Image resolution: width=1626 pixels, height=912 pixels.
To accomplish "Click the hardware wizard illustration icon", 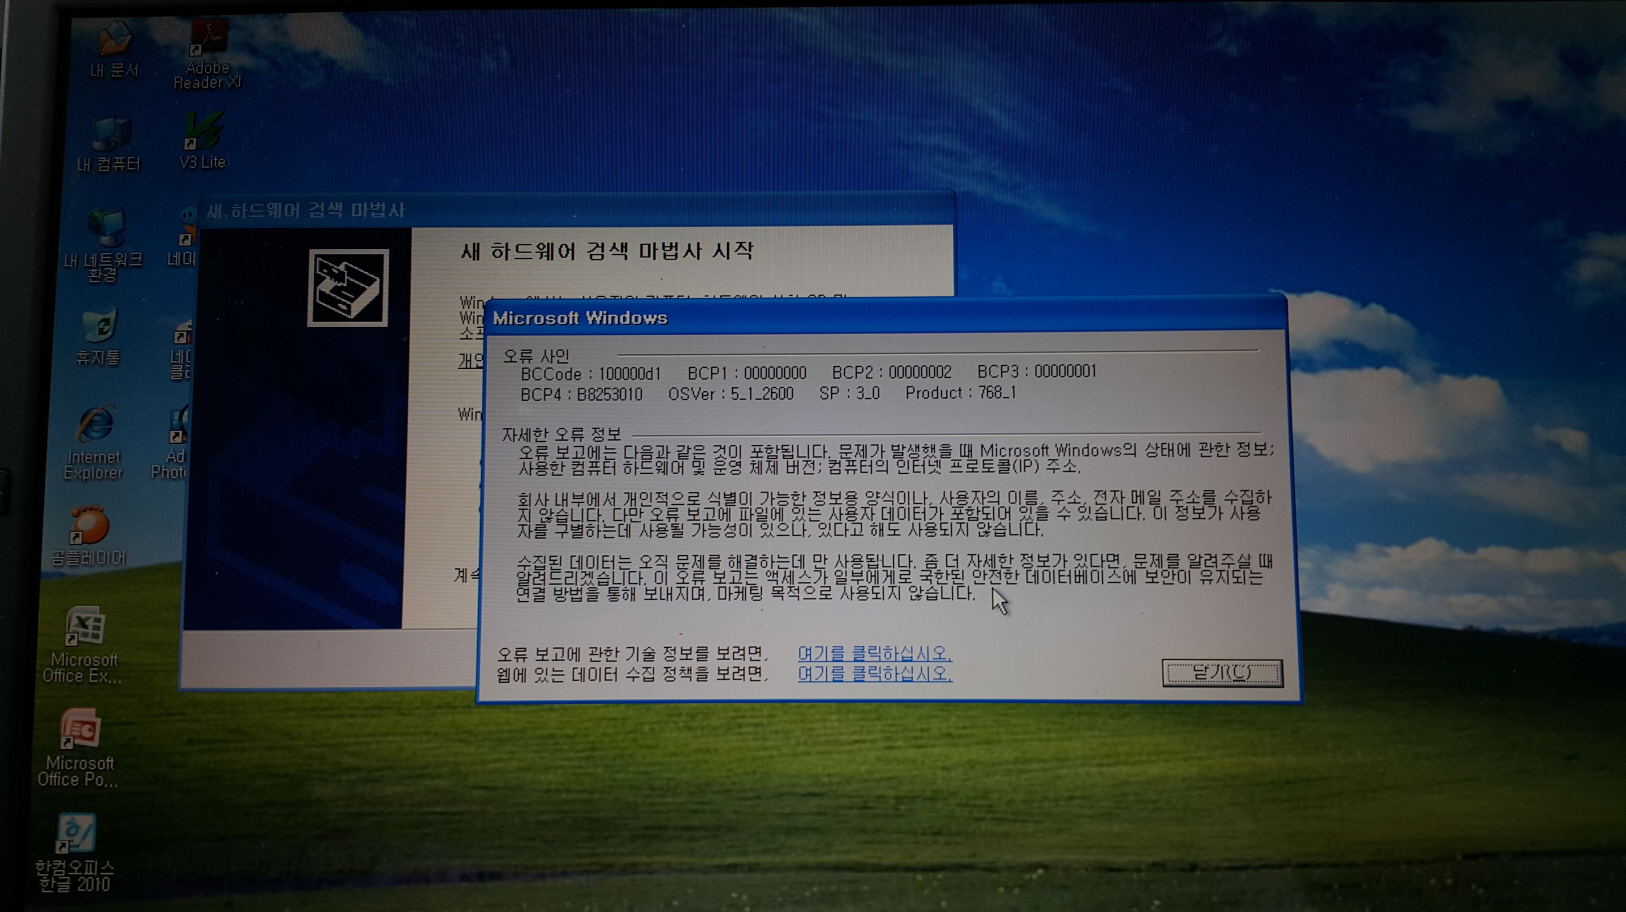I will click(347, 288).
